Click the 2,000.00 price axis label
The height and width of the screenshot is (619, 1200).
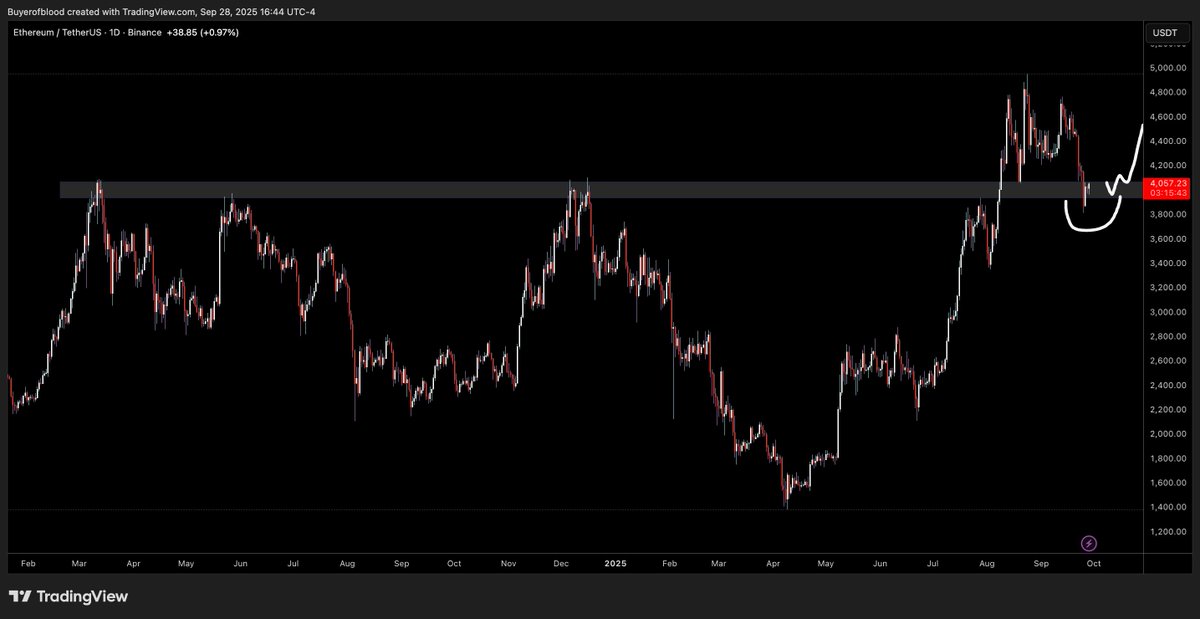click(x=1168, y=434)
